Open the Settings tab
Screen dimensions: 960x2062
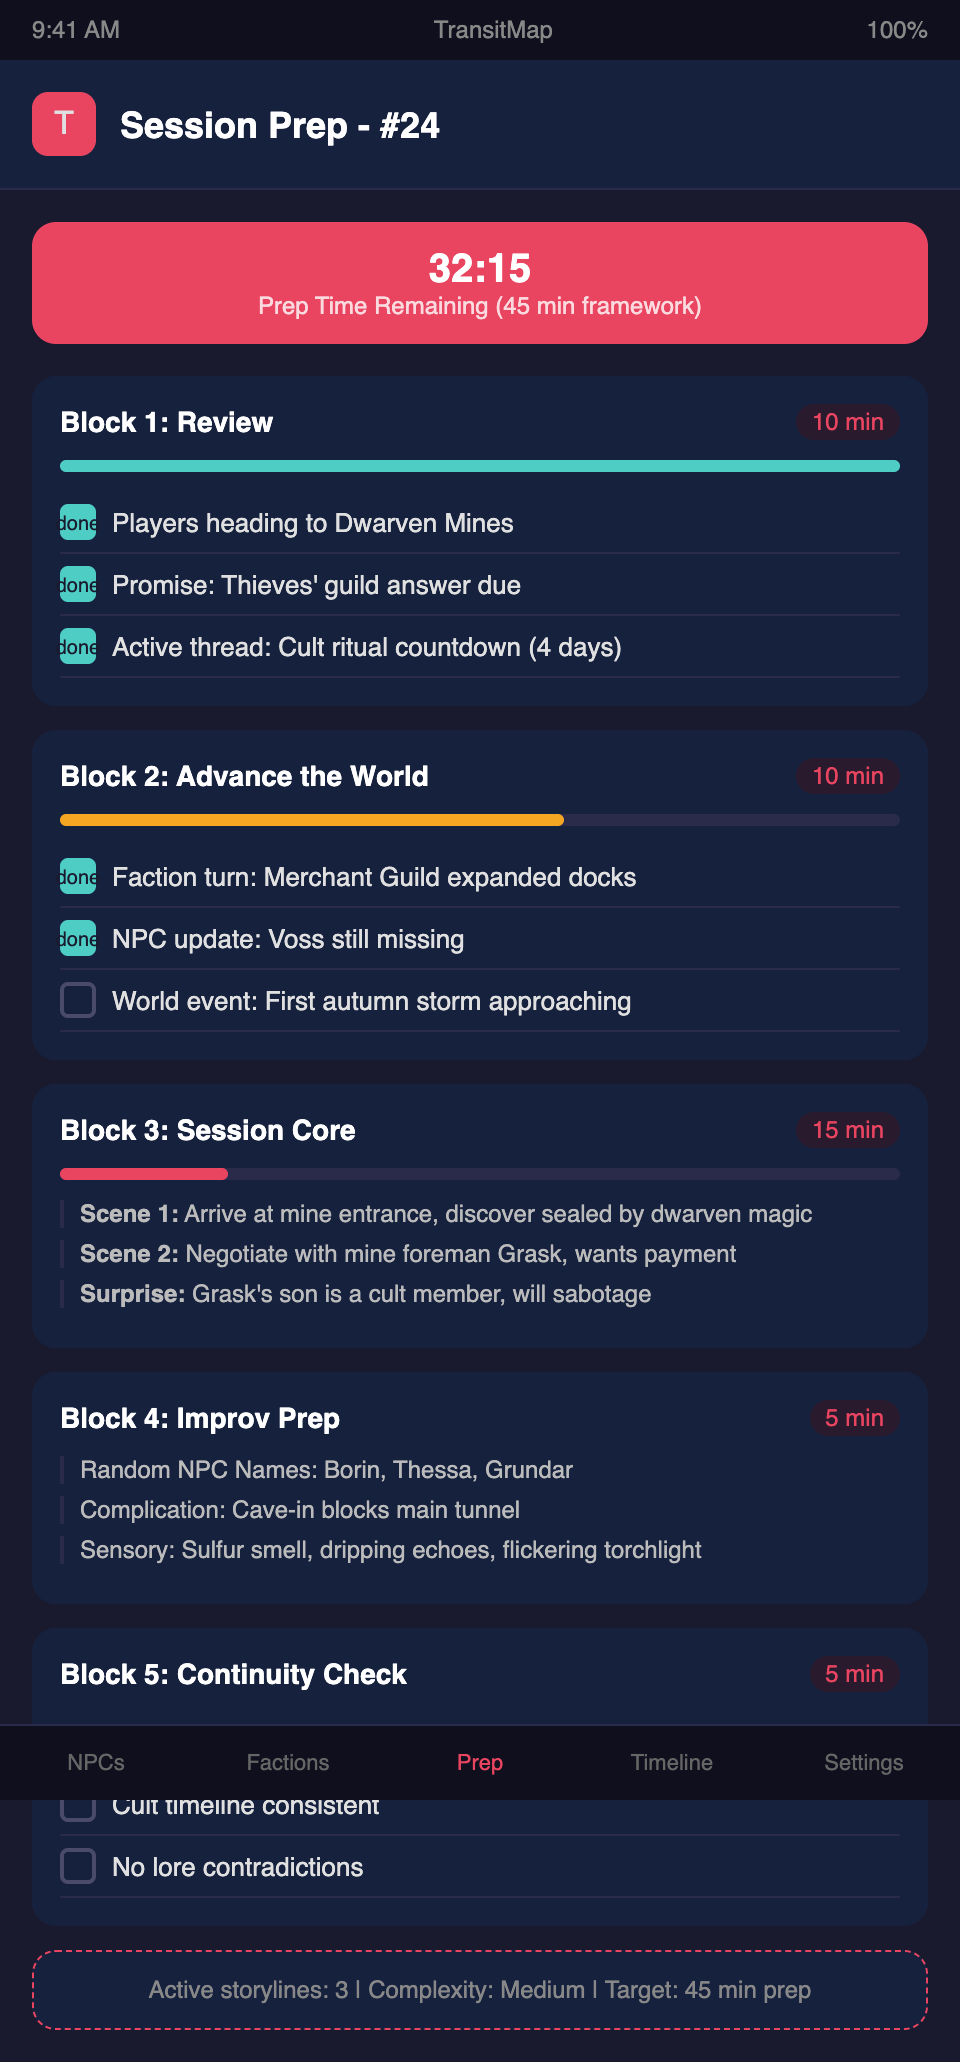pyautogui.click(x=863, y=1763)
